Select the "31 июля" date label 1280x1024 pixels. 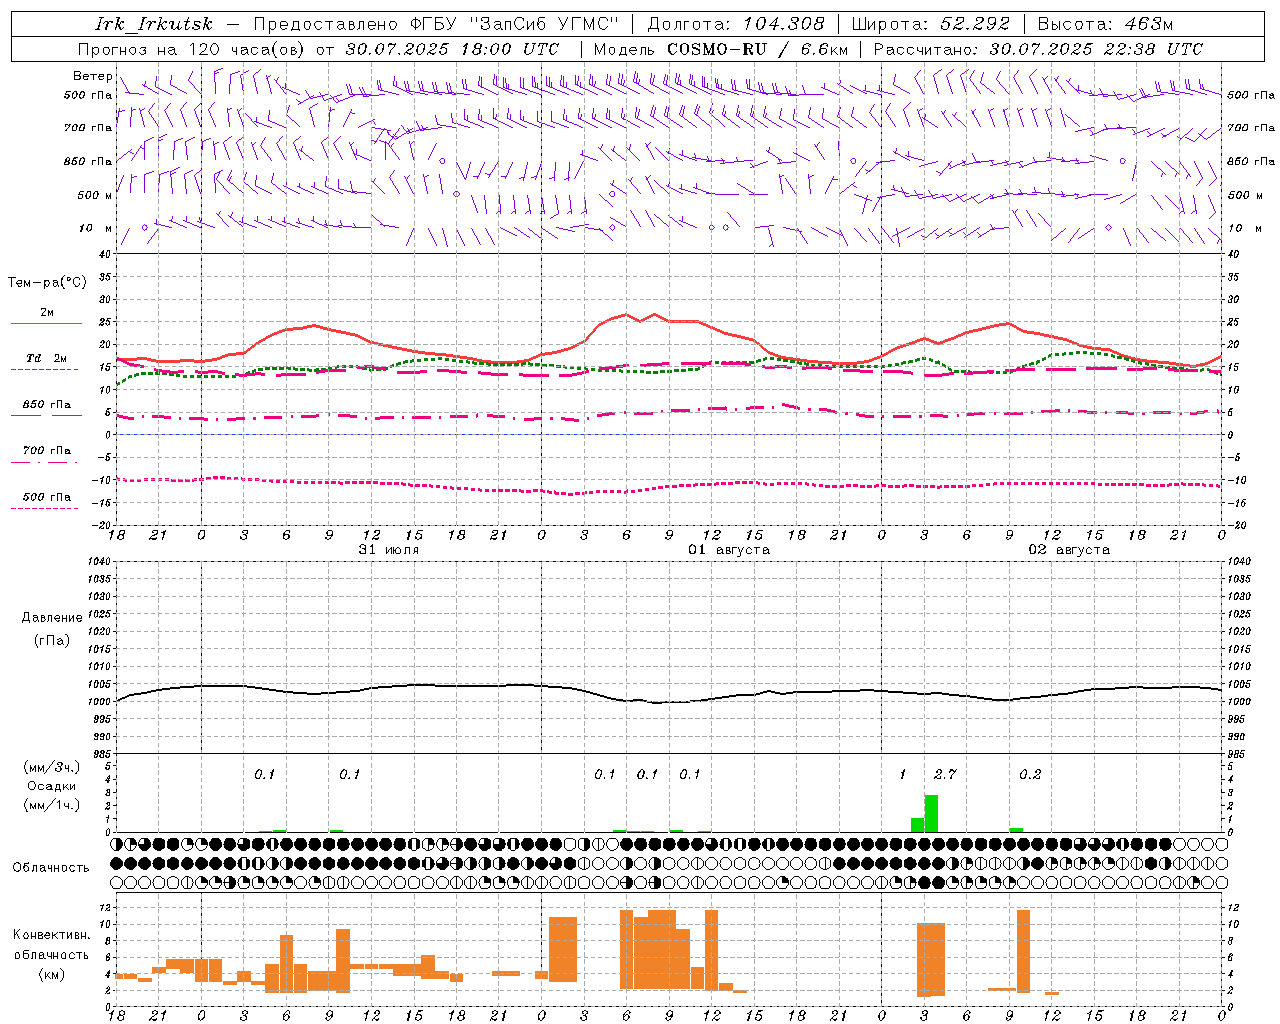click(389, 550)
